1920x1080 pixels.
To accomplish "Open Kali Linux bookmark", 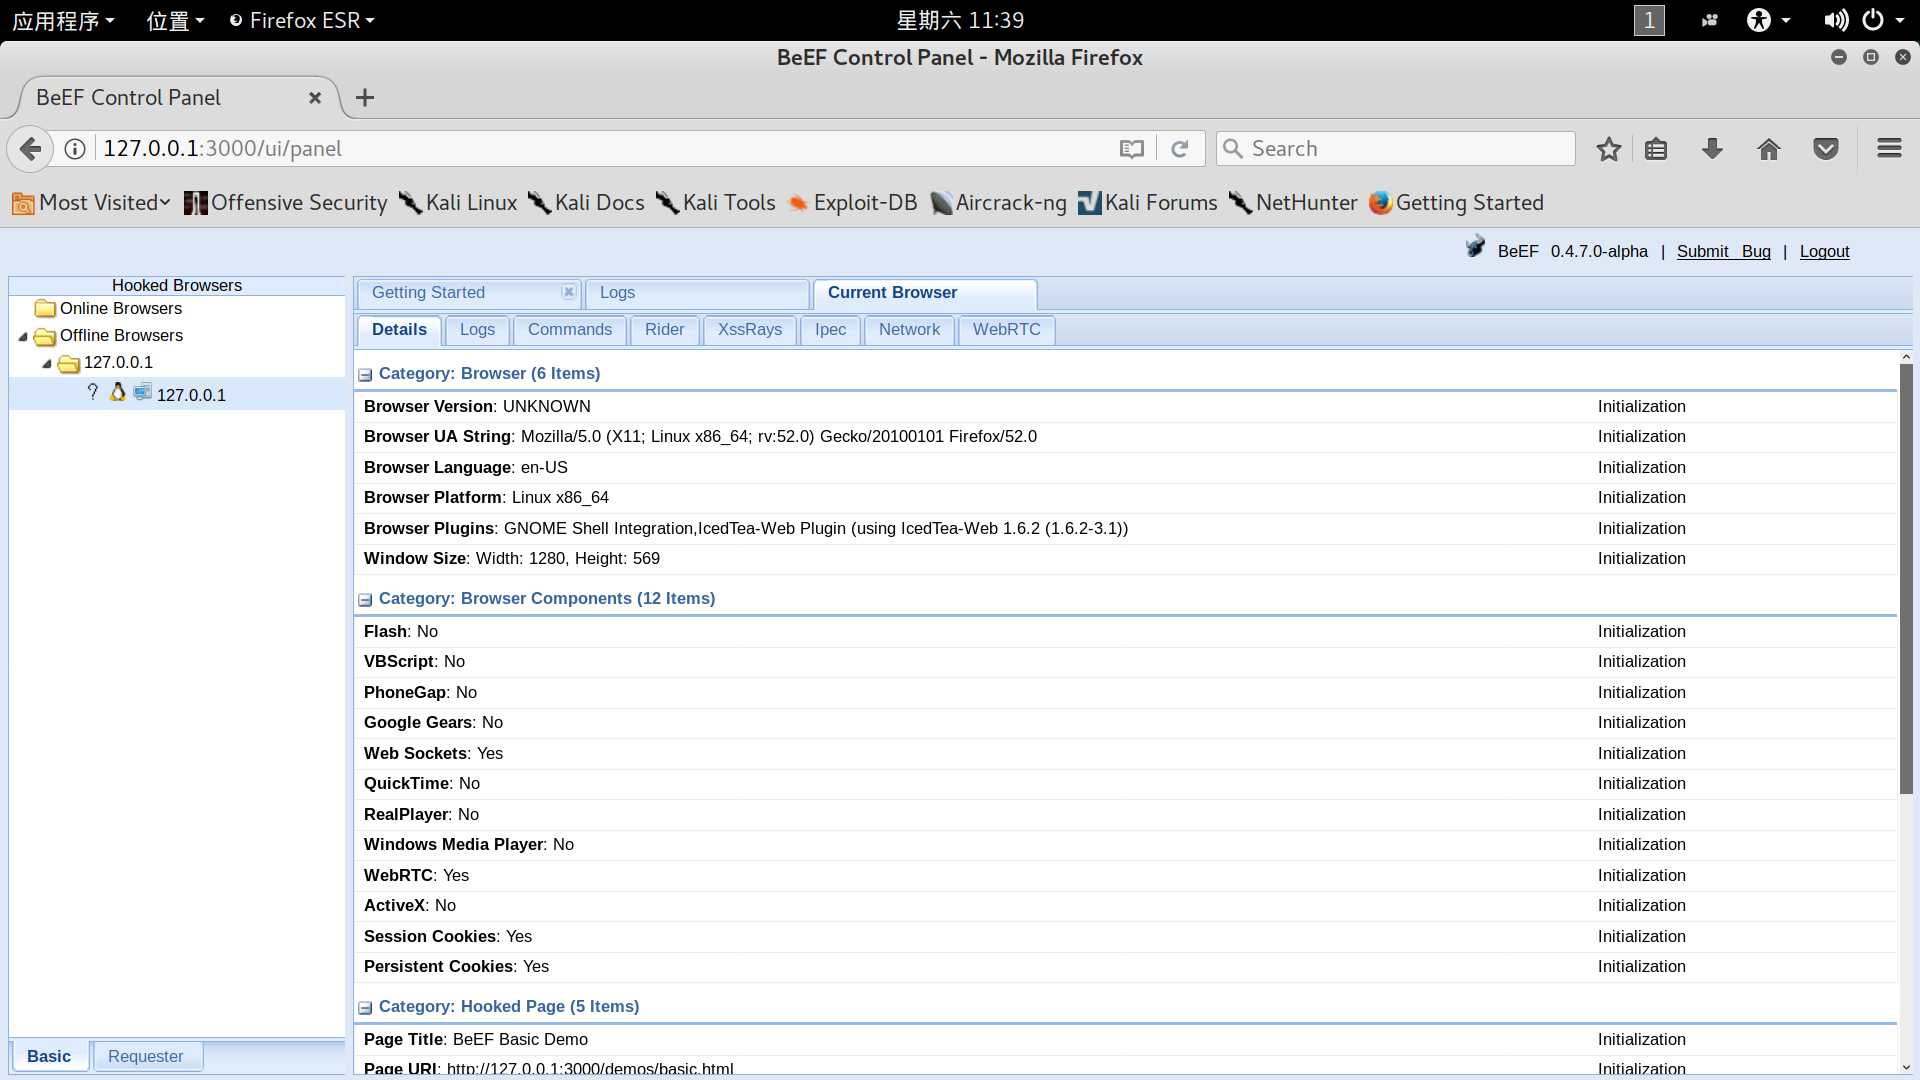I will tap(458, 203).
